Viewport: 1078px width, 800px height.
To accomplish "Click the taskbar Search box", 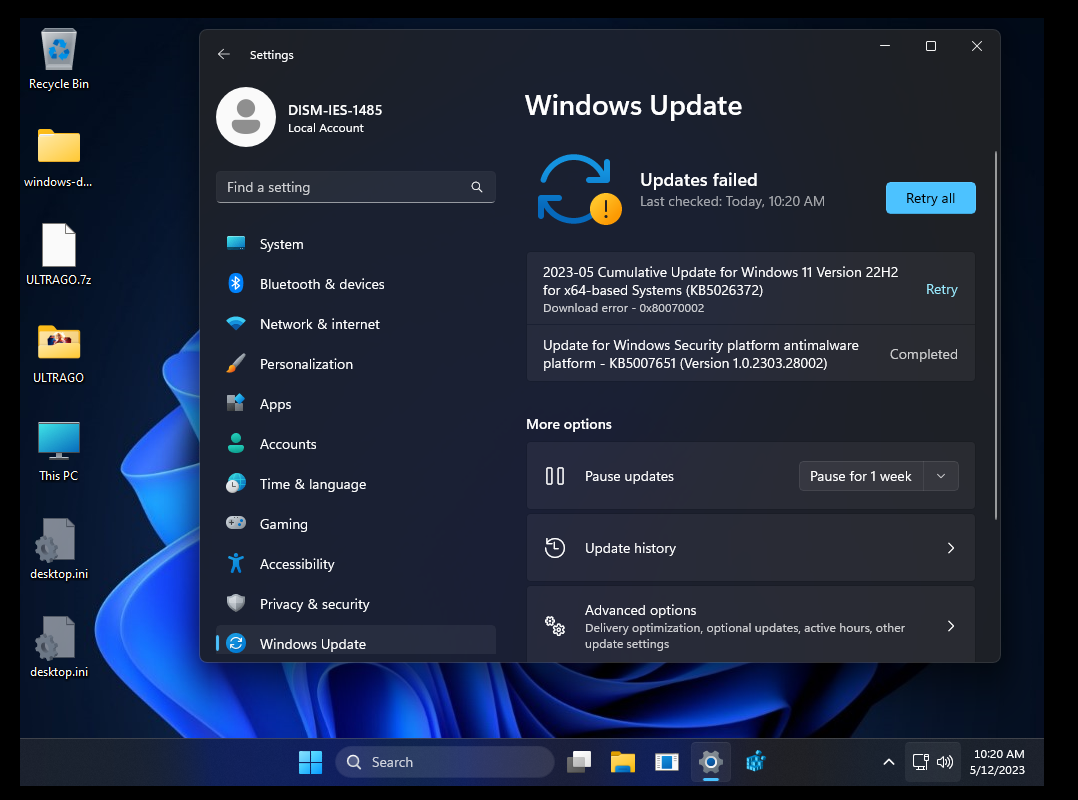I will tap(445, 762).
